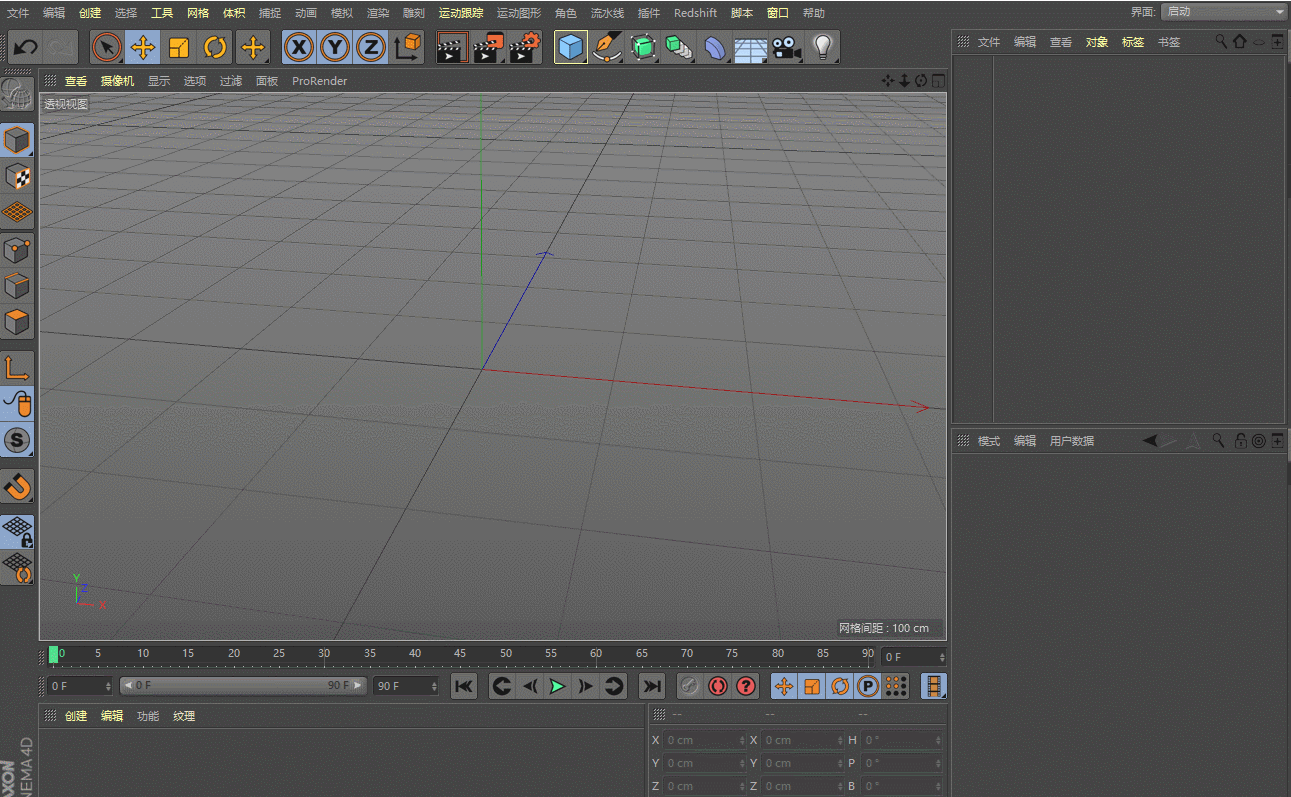Viewport: 1291px width, 797px height.
Task: Toggle the Snap magnet icon in left sidebar
Action: pos(17,487)
